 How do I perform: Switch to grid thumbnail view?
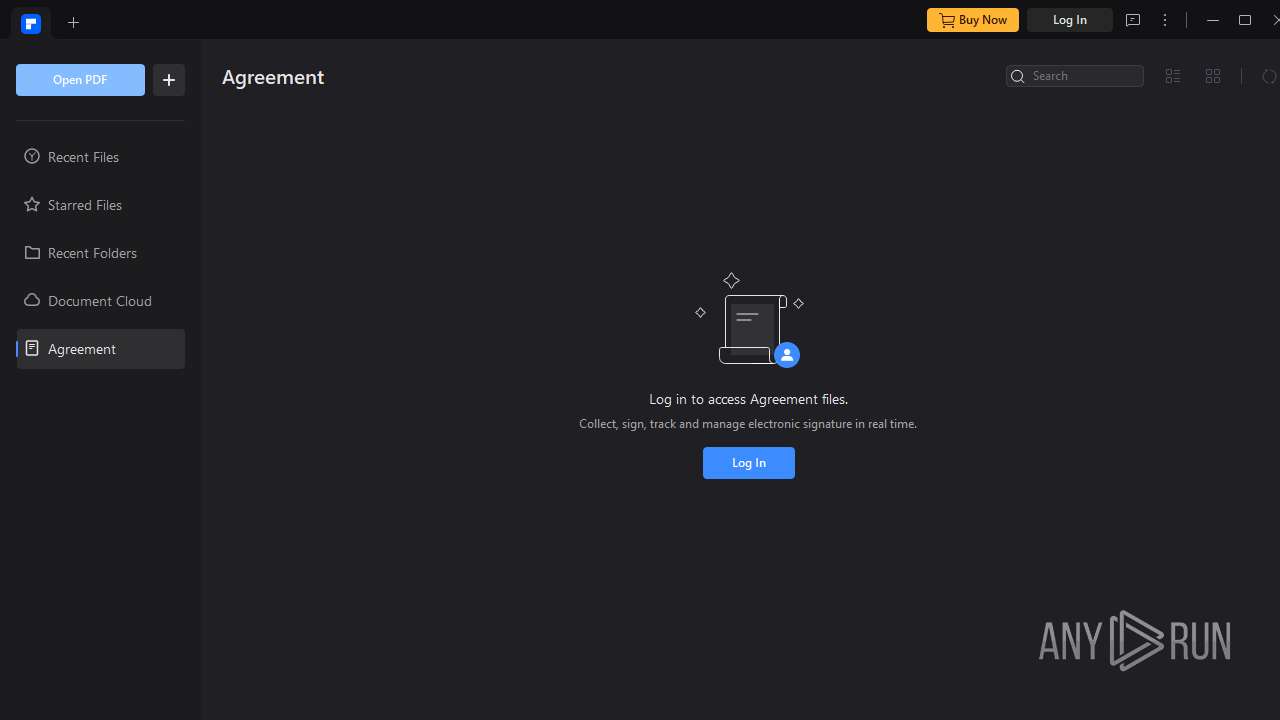click(1213, 76)
